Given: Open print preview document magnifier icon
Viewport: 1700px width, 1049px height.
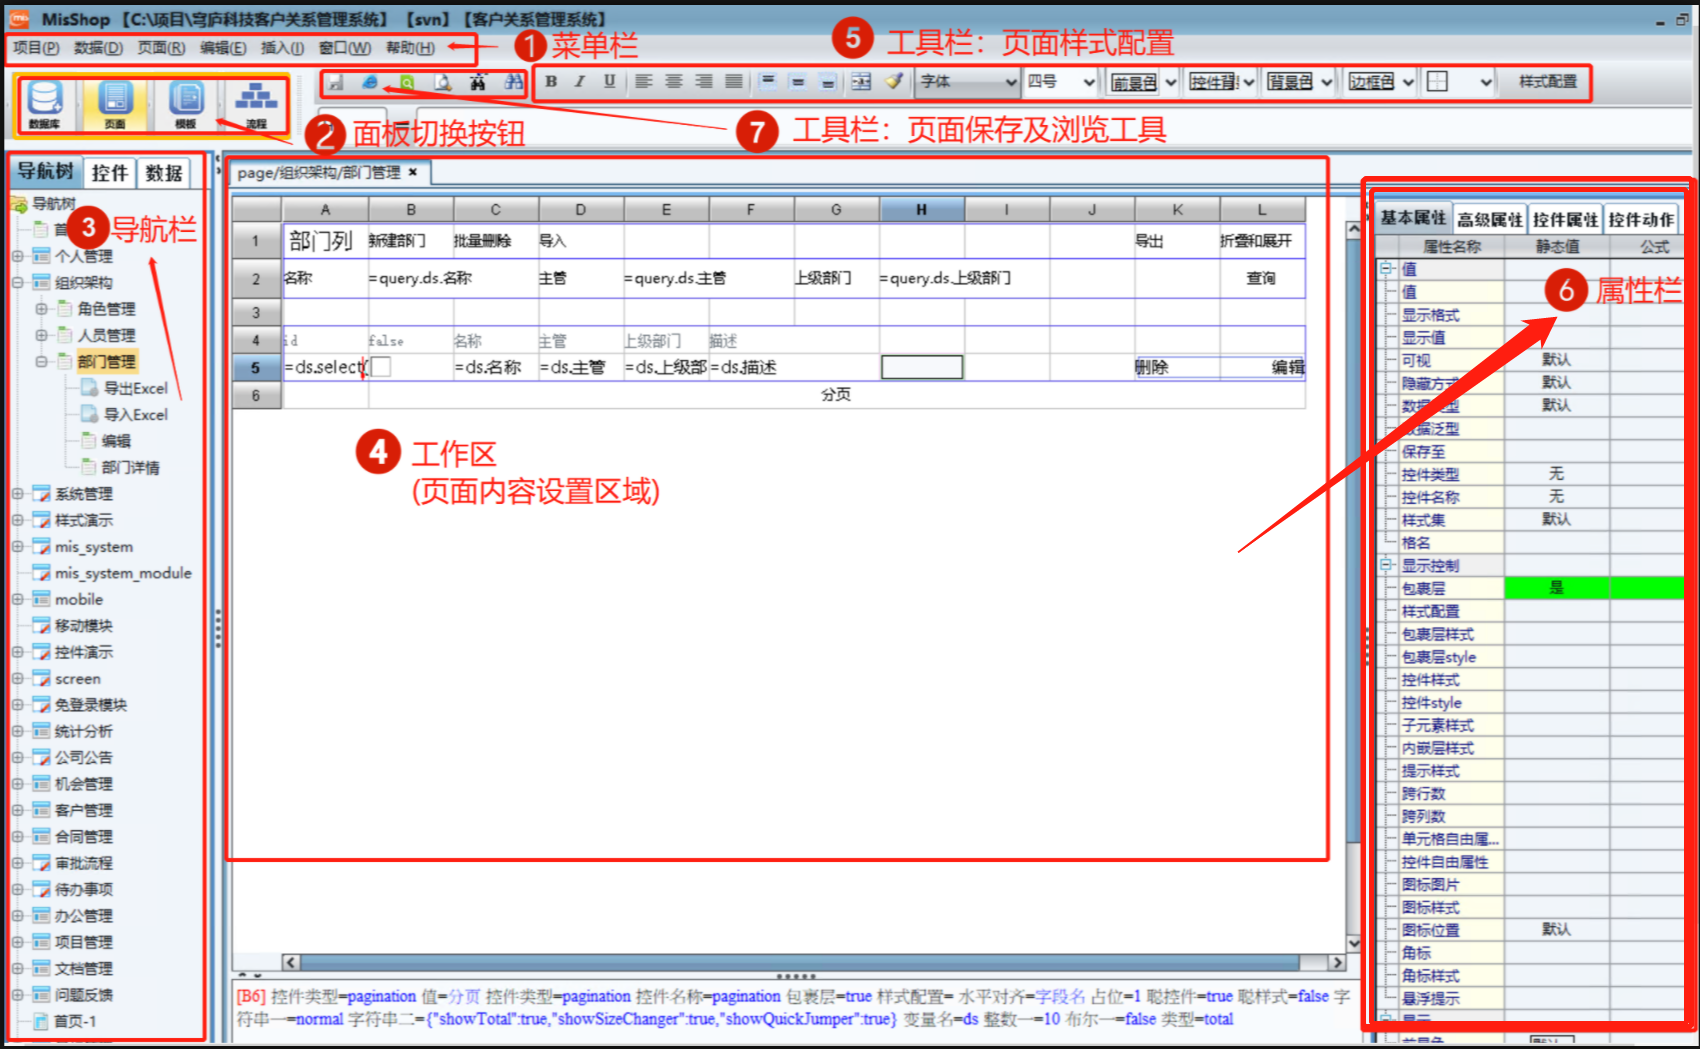Looking at the screenshot, I should pyautogui.click(x=442, y=82).
